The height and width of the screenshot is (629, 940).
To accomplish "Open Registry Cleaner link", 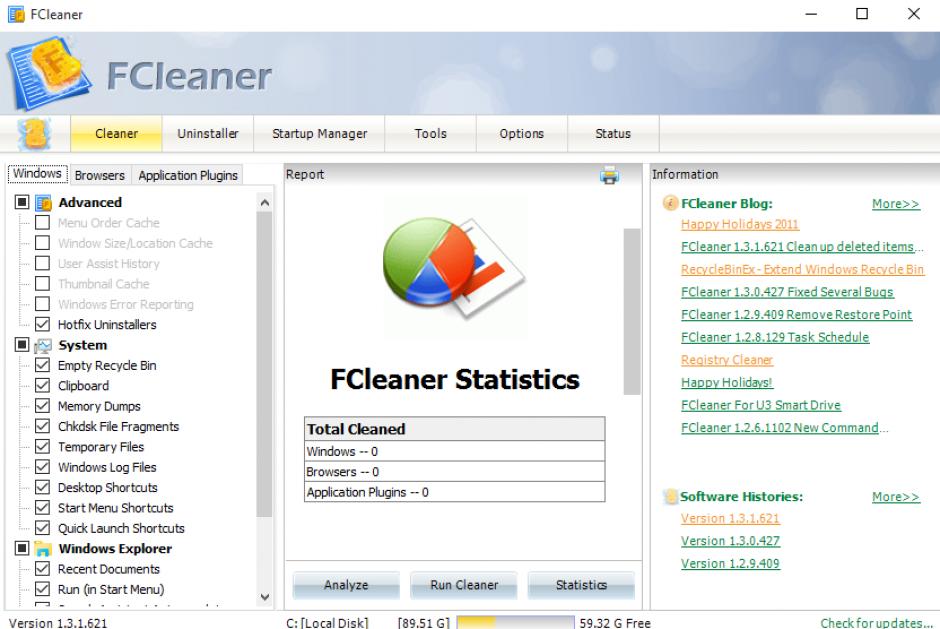I will tap(727, 360).
